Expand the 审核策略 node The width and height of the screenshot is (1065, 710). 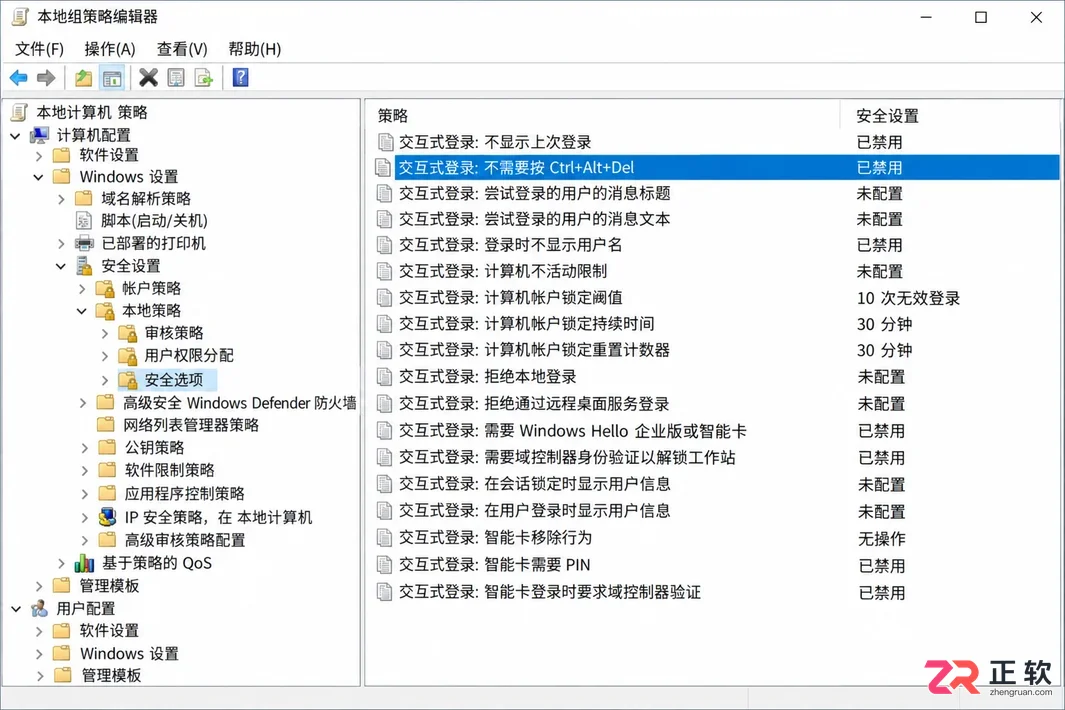tap(105, 334)
